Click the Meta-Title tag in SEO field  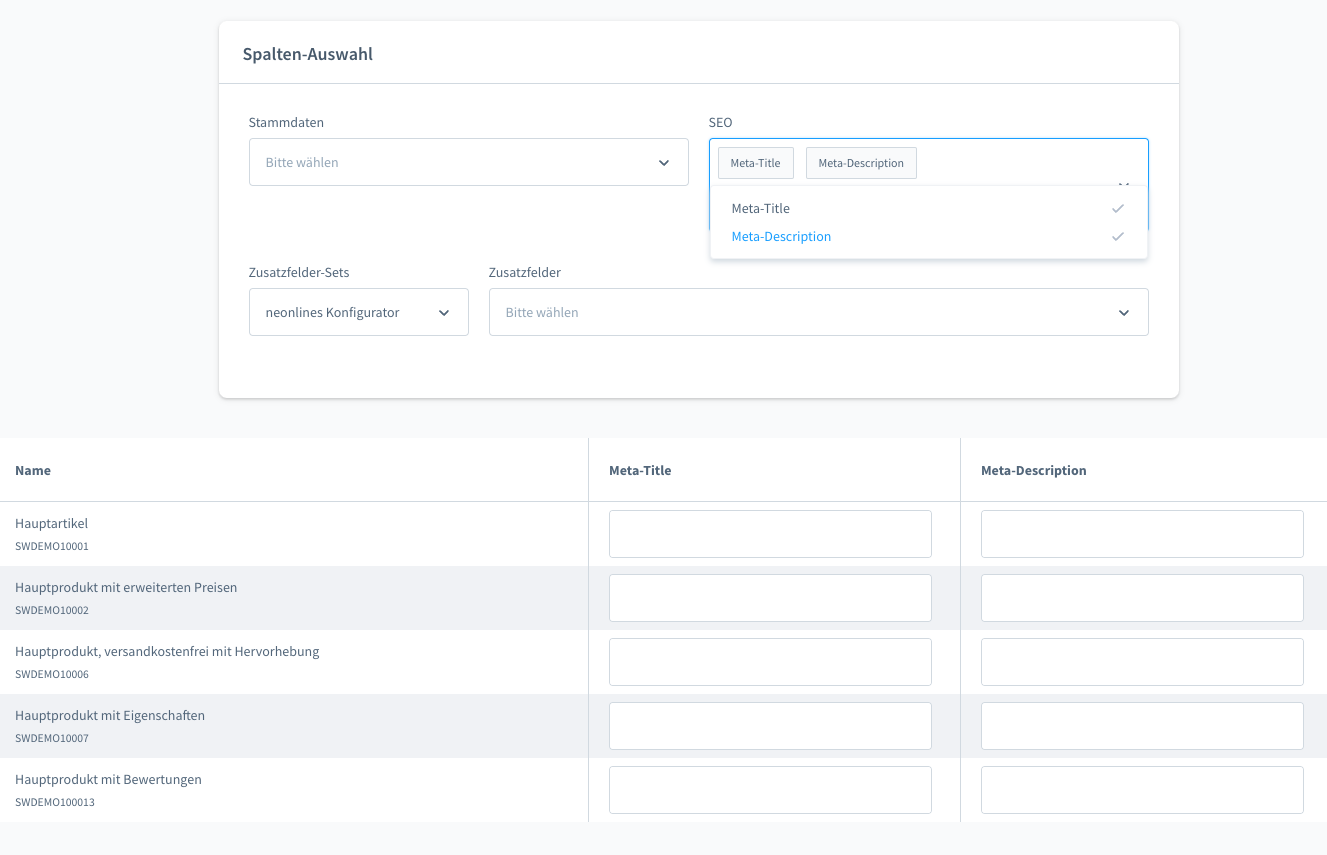(756, 163)
